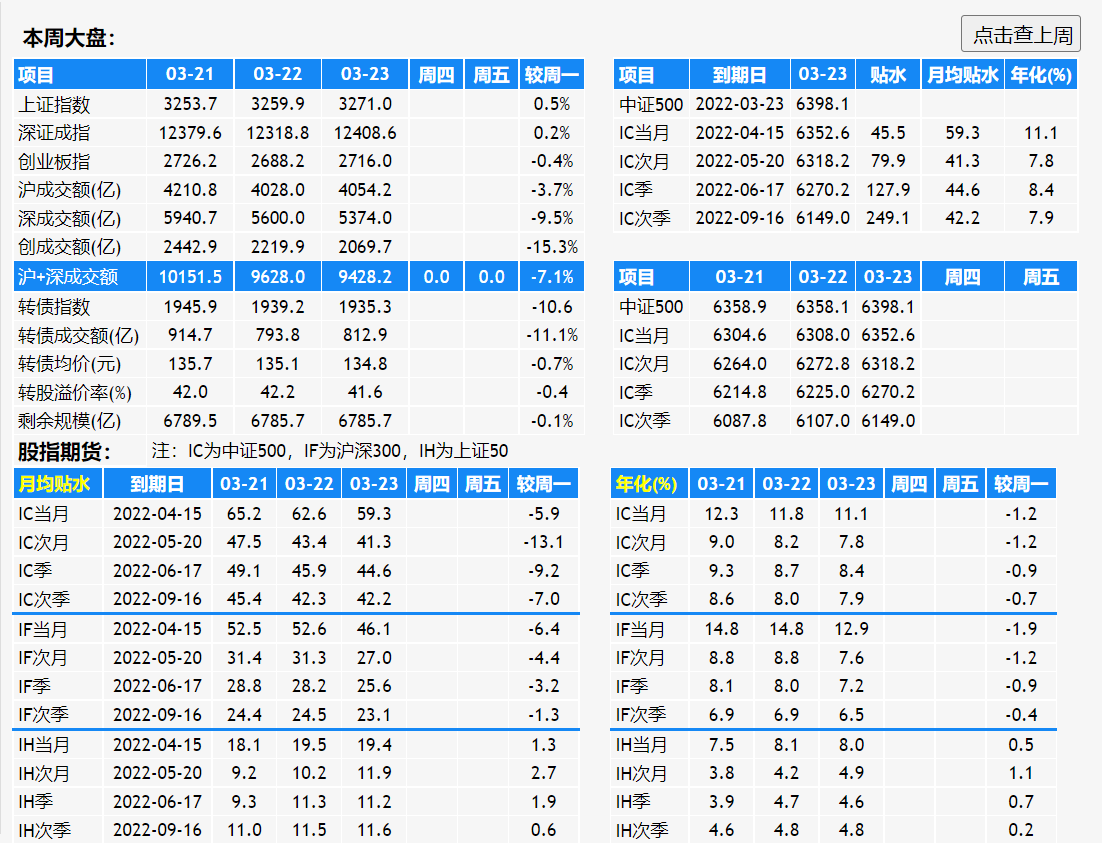Click the 深成交额(亿) row label
The image size is (1102, 843).
pyautogui.click(x=70, y=219)
